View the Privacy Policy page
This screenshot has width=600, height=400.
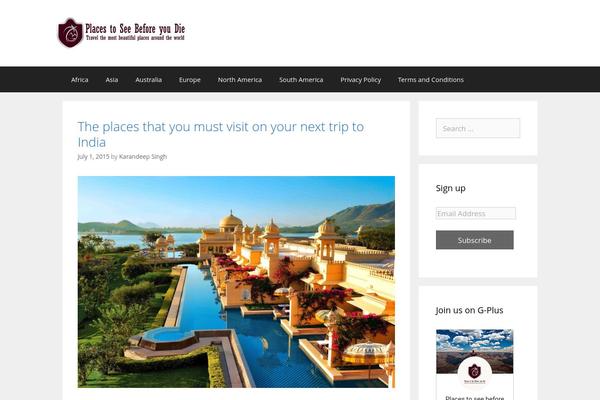point(360,80)
